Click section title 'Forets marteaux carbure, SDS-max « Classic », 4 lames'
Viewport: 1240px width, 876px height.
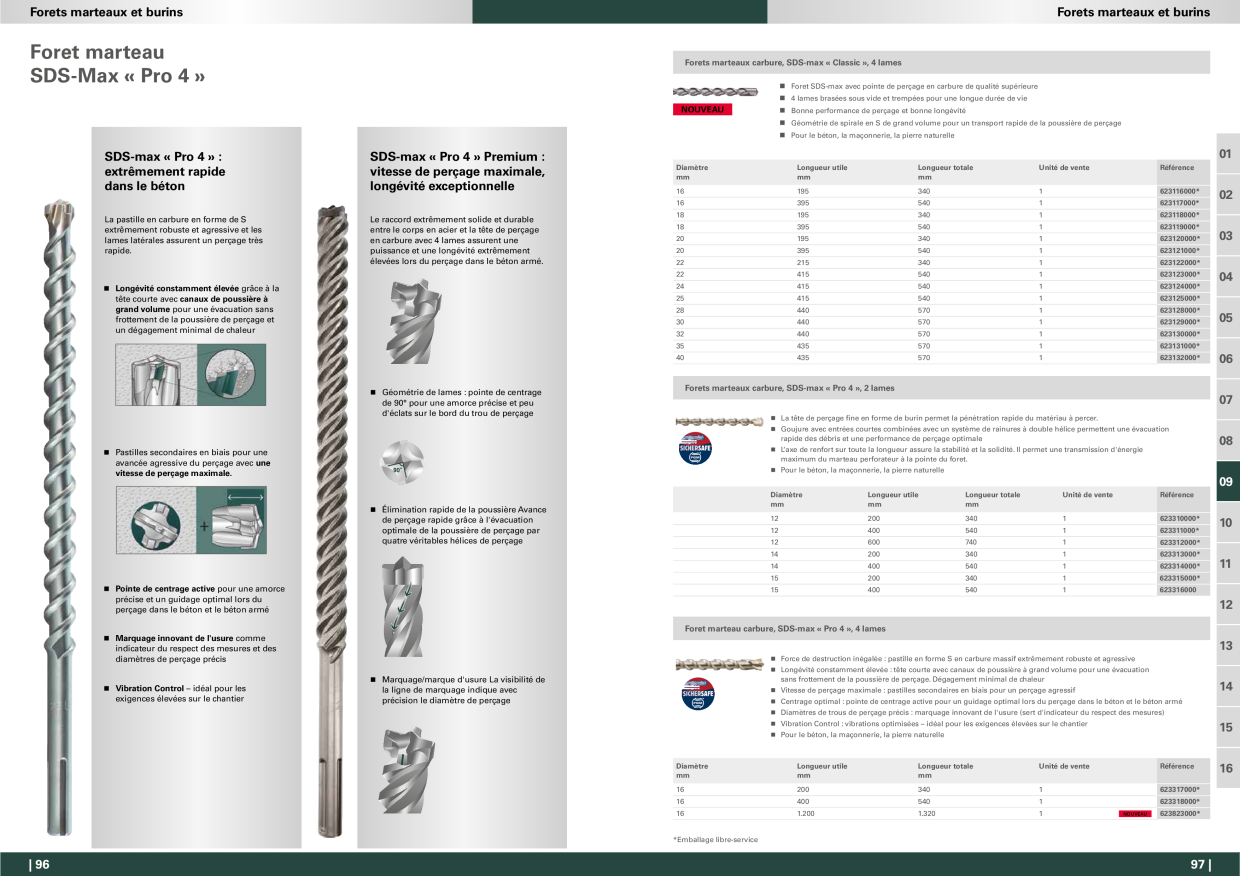[x=793, y=62]
